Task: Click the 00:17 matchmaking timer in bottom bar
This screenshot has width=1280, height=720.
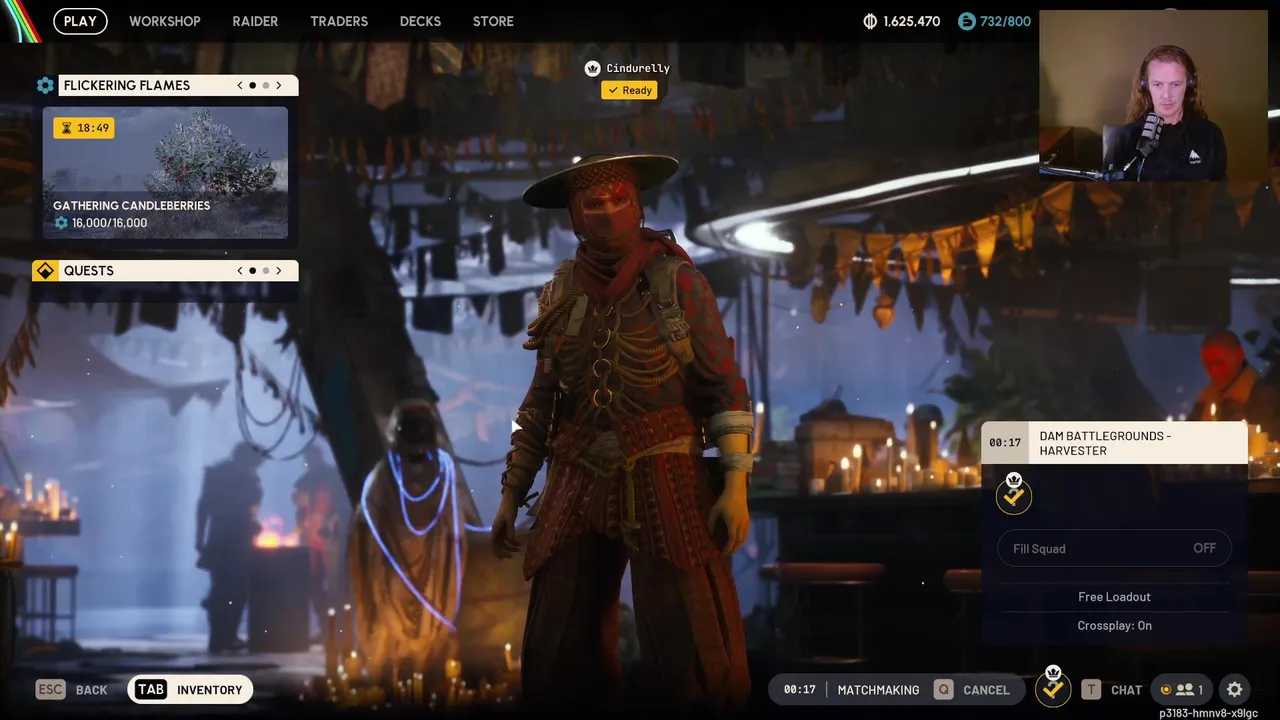Action: pyautogui.click(x=800, y=690)
